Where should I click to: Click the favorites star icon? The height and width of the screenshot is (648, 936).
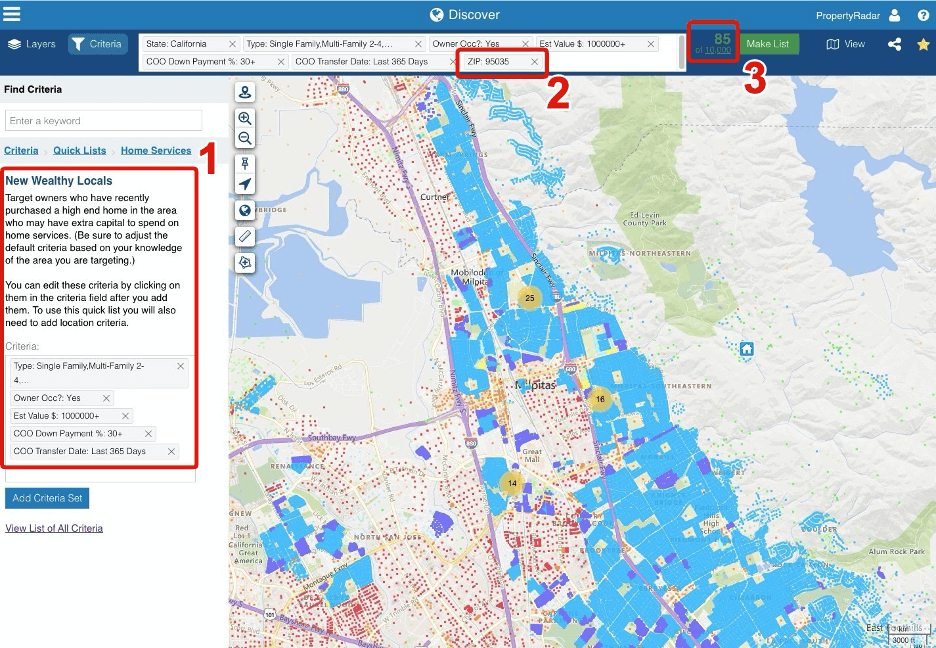(x=923, y=44)
